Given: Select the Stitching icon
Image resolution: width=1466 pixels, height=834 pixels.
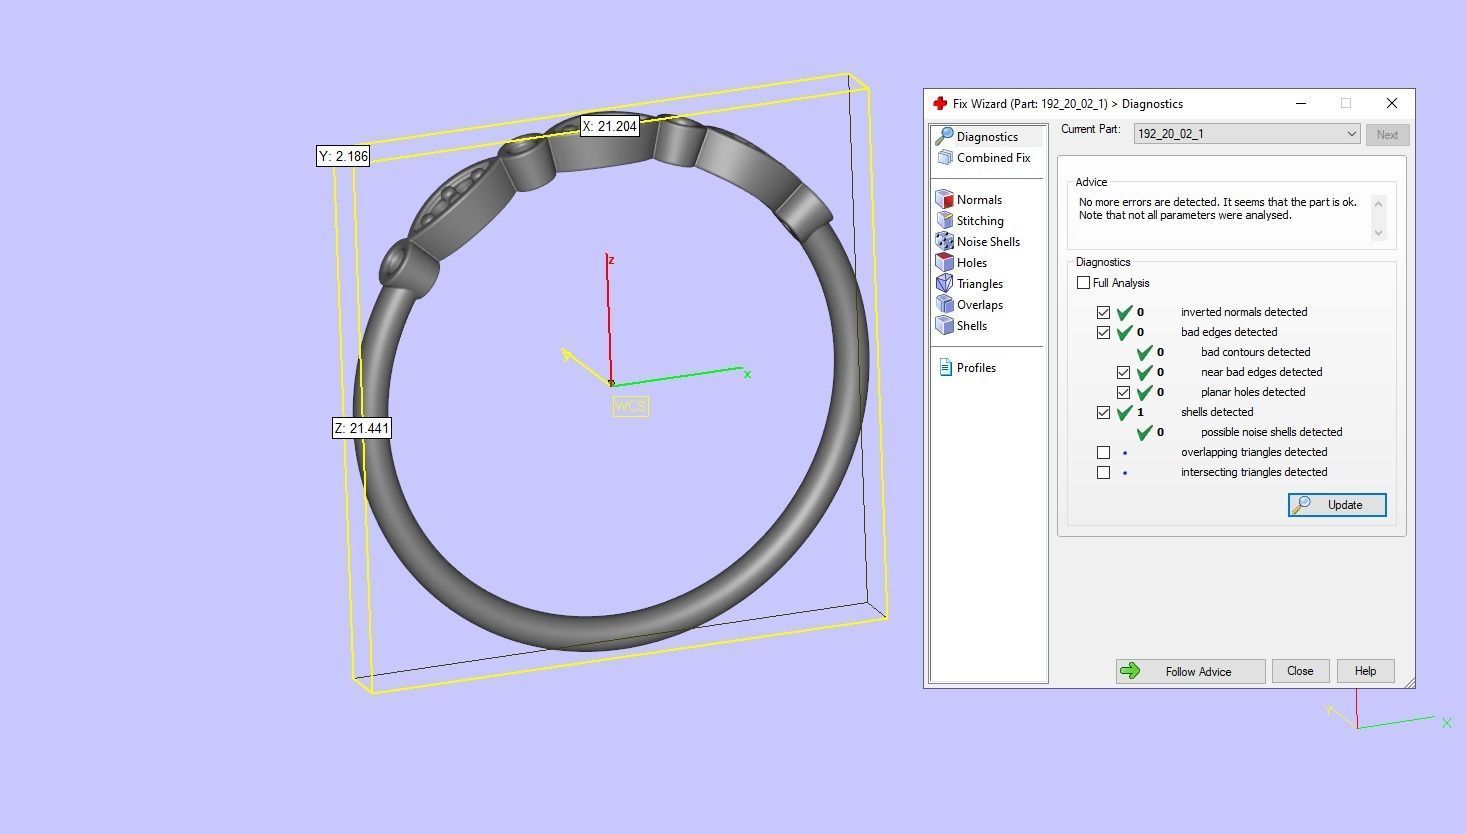Looking at the screenshot, I should 944,221.
